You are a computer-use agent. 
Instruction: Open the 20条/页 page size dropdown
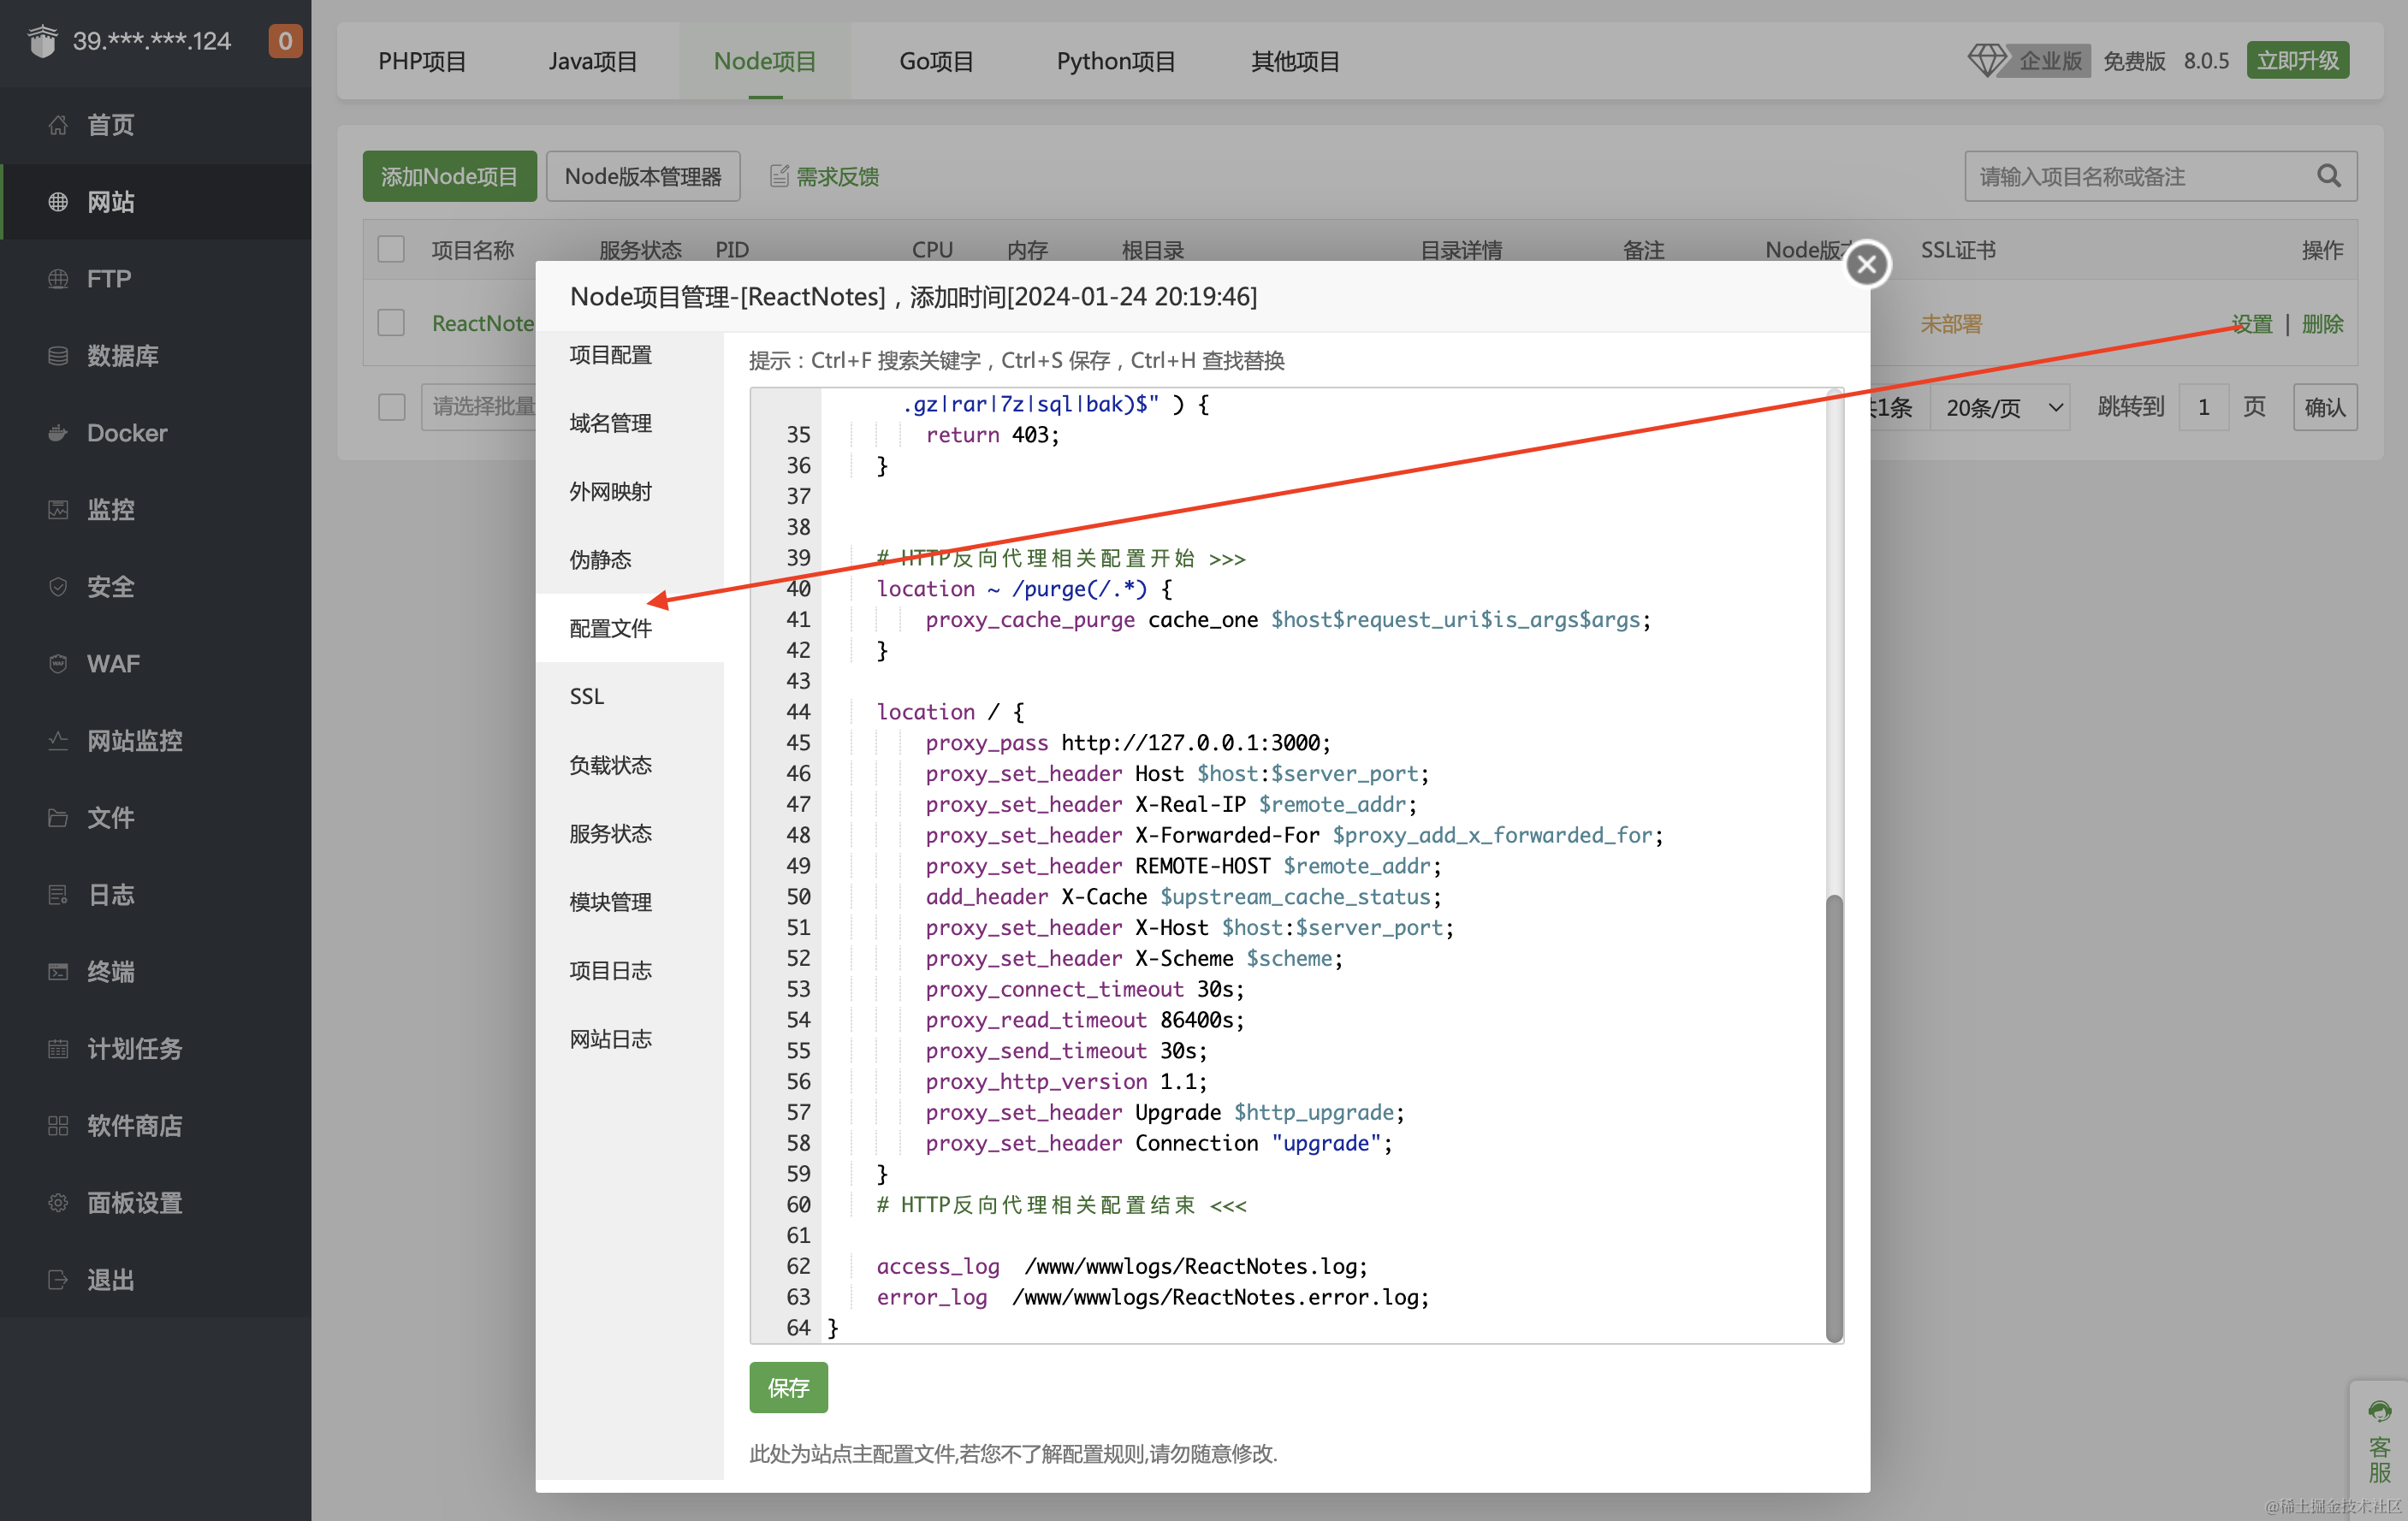2001,407
